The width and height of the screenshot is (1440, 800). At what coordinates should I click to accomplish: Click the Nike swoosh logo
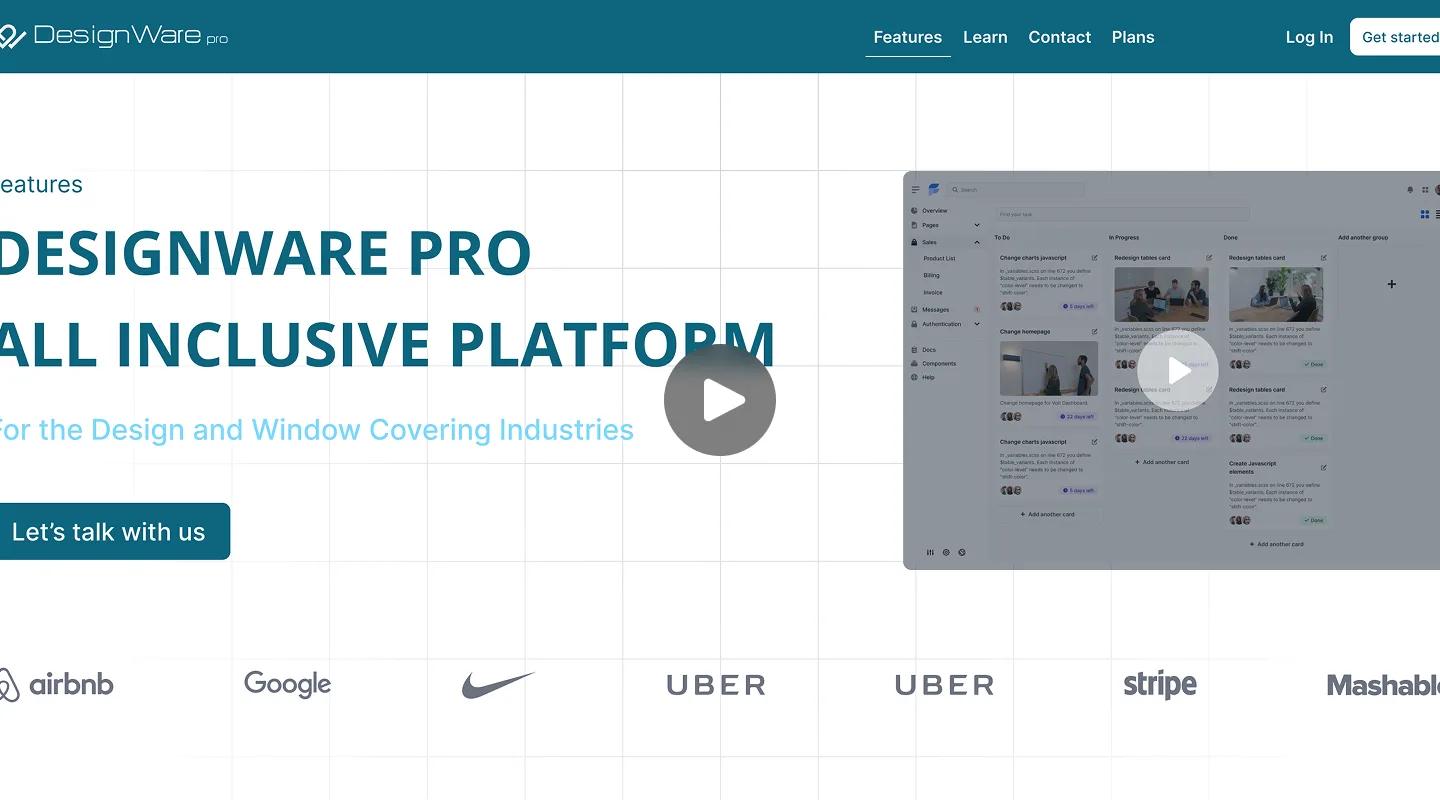click(498, 685)
